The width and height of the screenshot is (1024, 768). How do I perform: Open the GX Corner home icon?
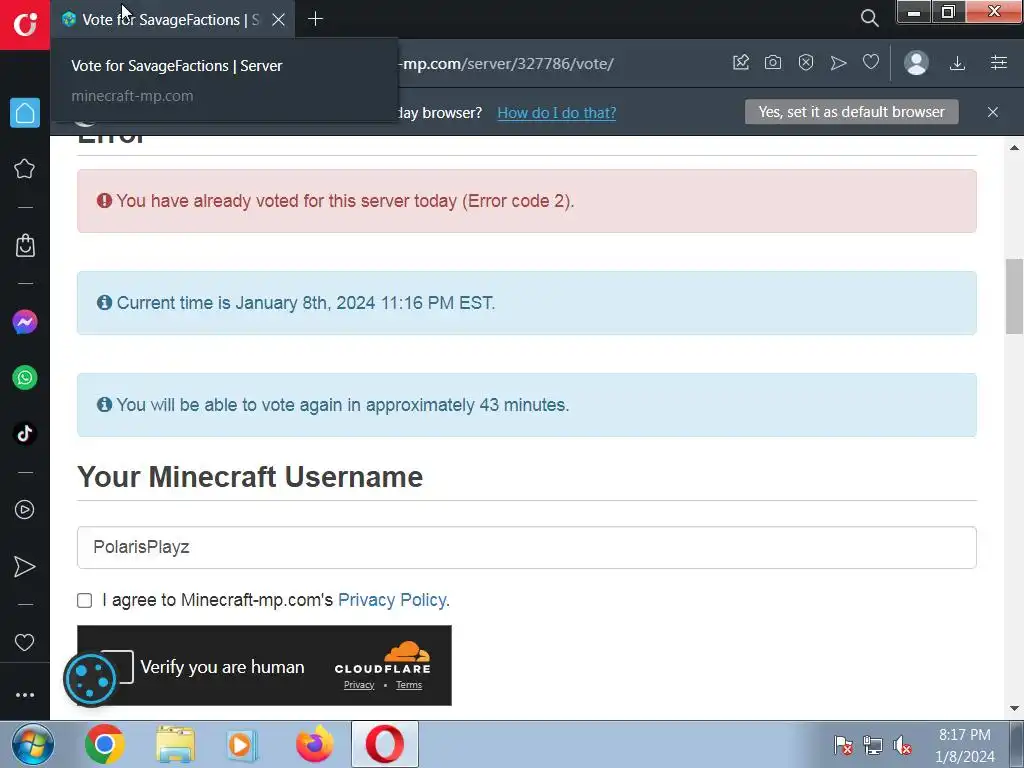[25, 113]
